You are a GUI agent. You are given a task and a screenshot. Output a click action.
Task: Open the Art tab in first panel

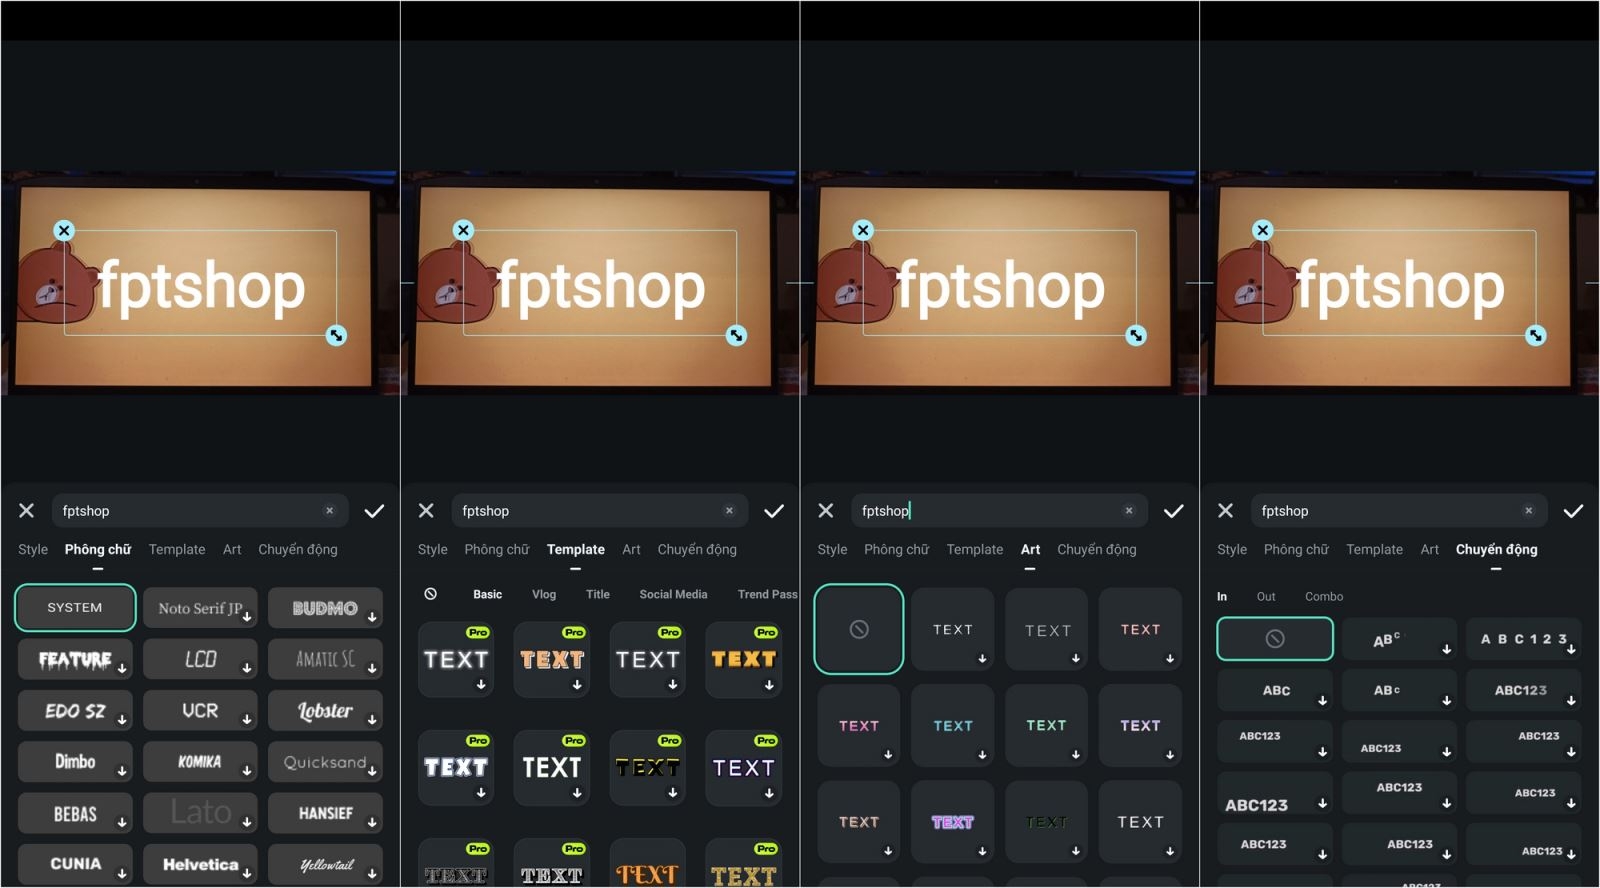pos(232,550)
